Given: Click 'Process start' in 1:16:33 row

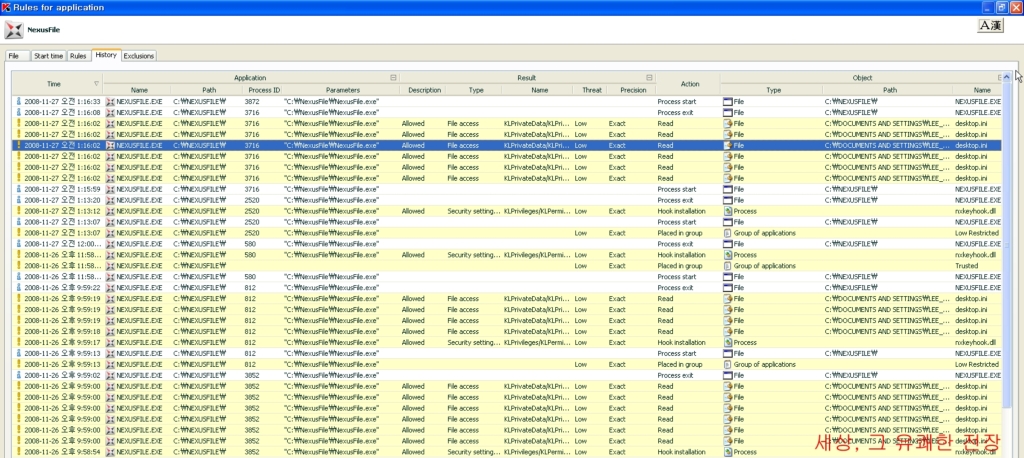Looking at the screenshot, I should pos(677,102).
